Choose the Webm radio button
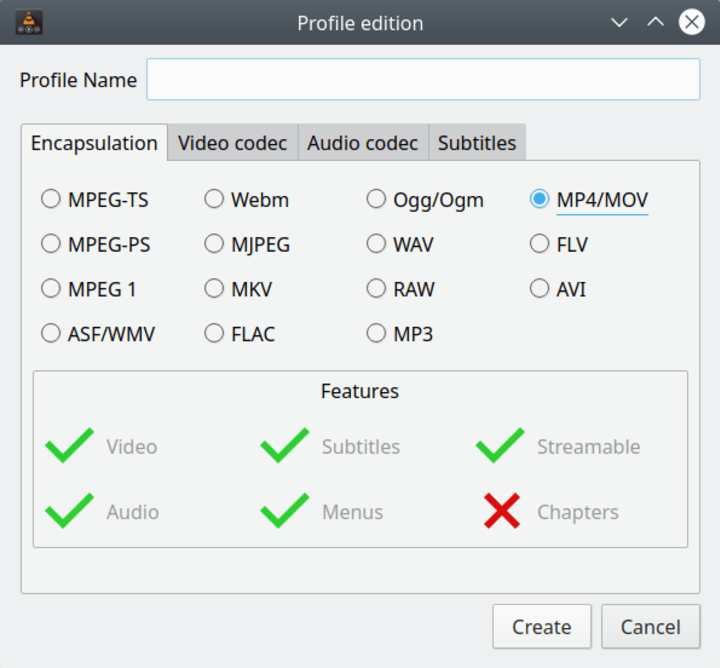Viewport: 720px width, 668px height. point(214,199)
